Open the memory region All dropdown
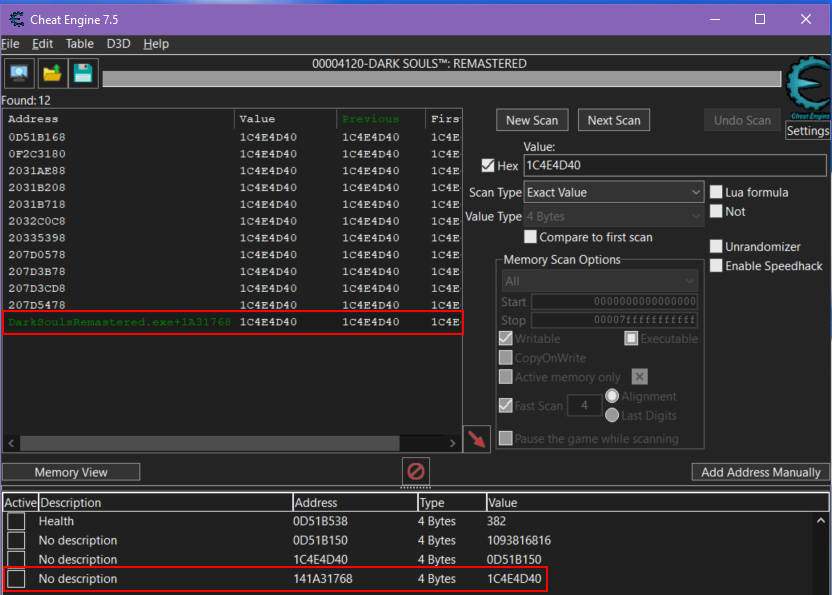The width and height of the screenshot is (832, 595). (600, 281)
